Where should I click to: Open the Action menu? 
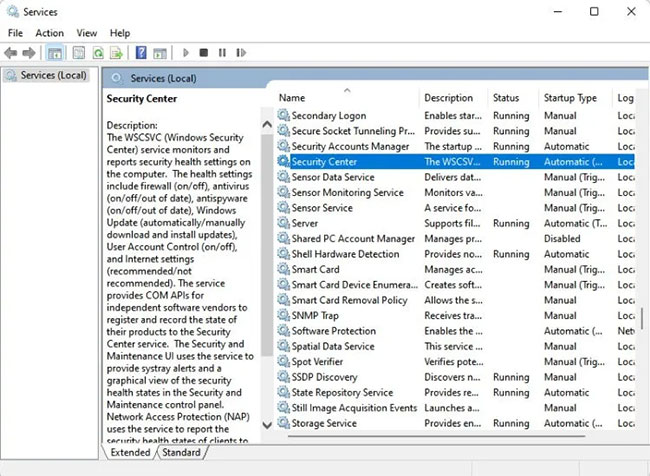point(49,33)
